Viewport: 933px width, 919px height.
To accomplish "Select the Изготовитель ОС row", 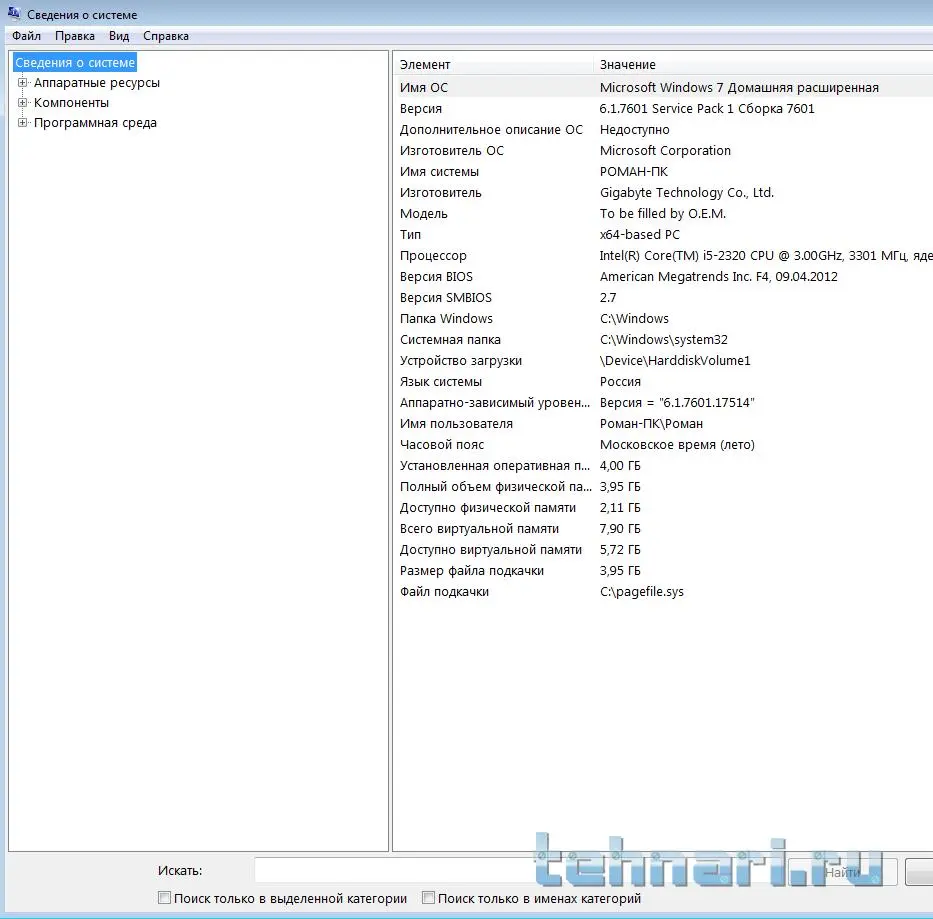I will click(x=663, y=151).
